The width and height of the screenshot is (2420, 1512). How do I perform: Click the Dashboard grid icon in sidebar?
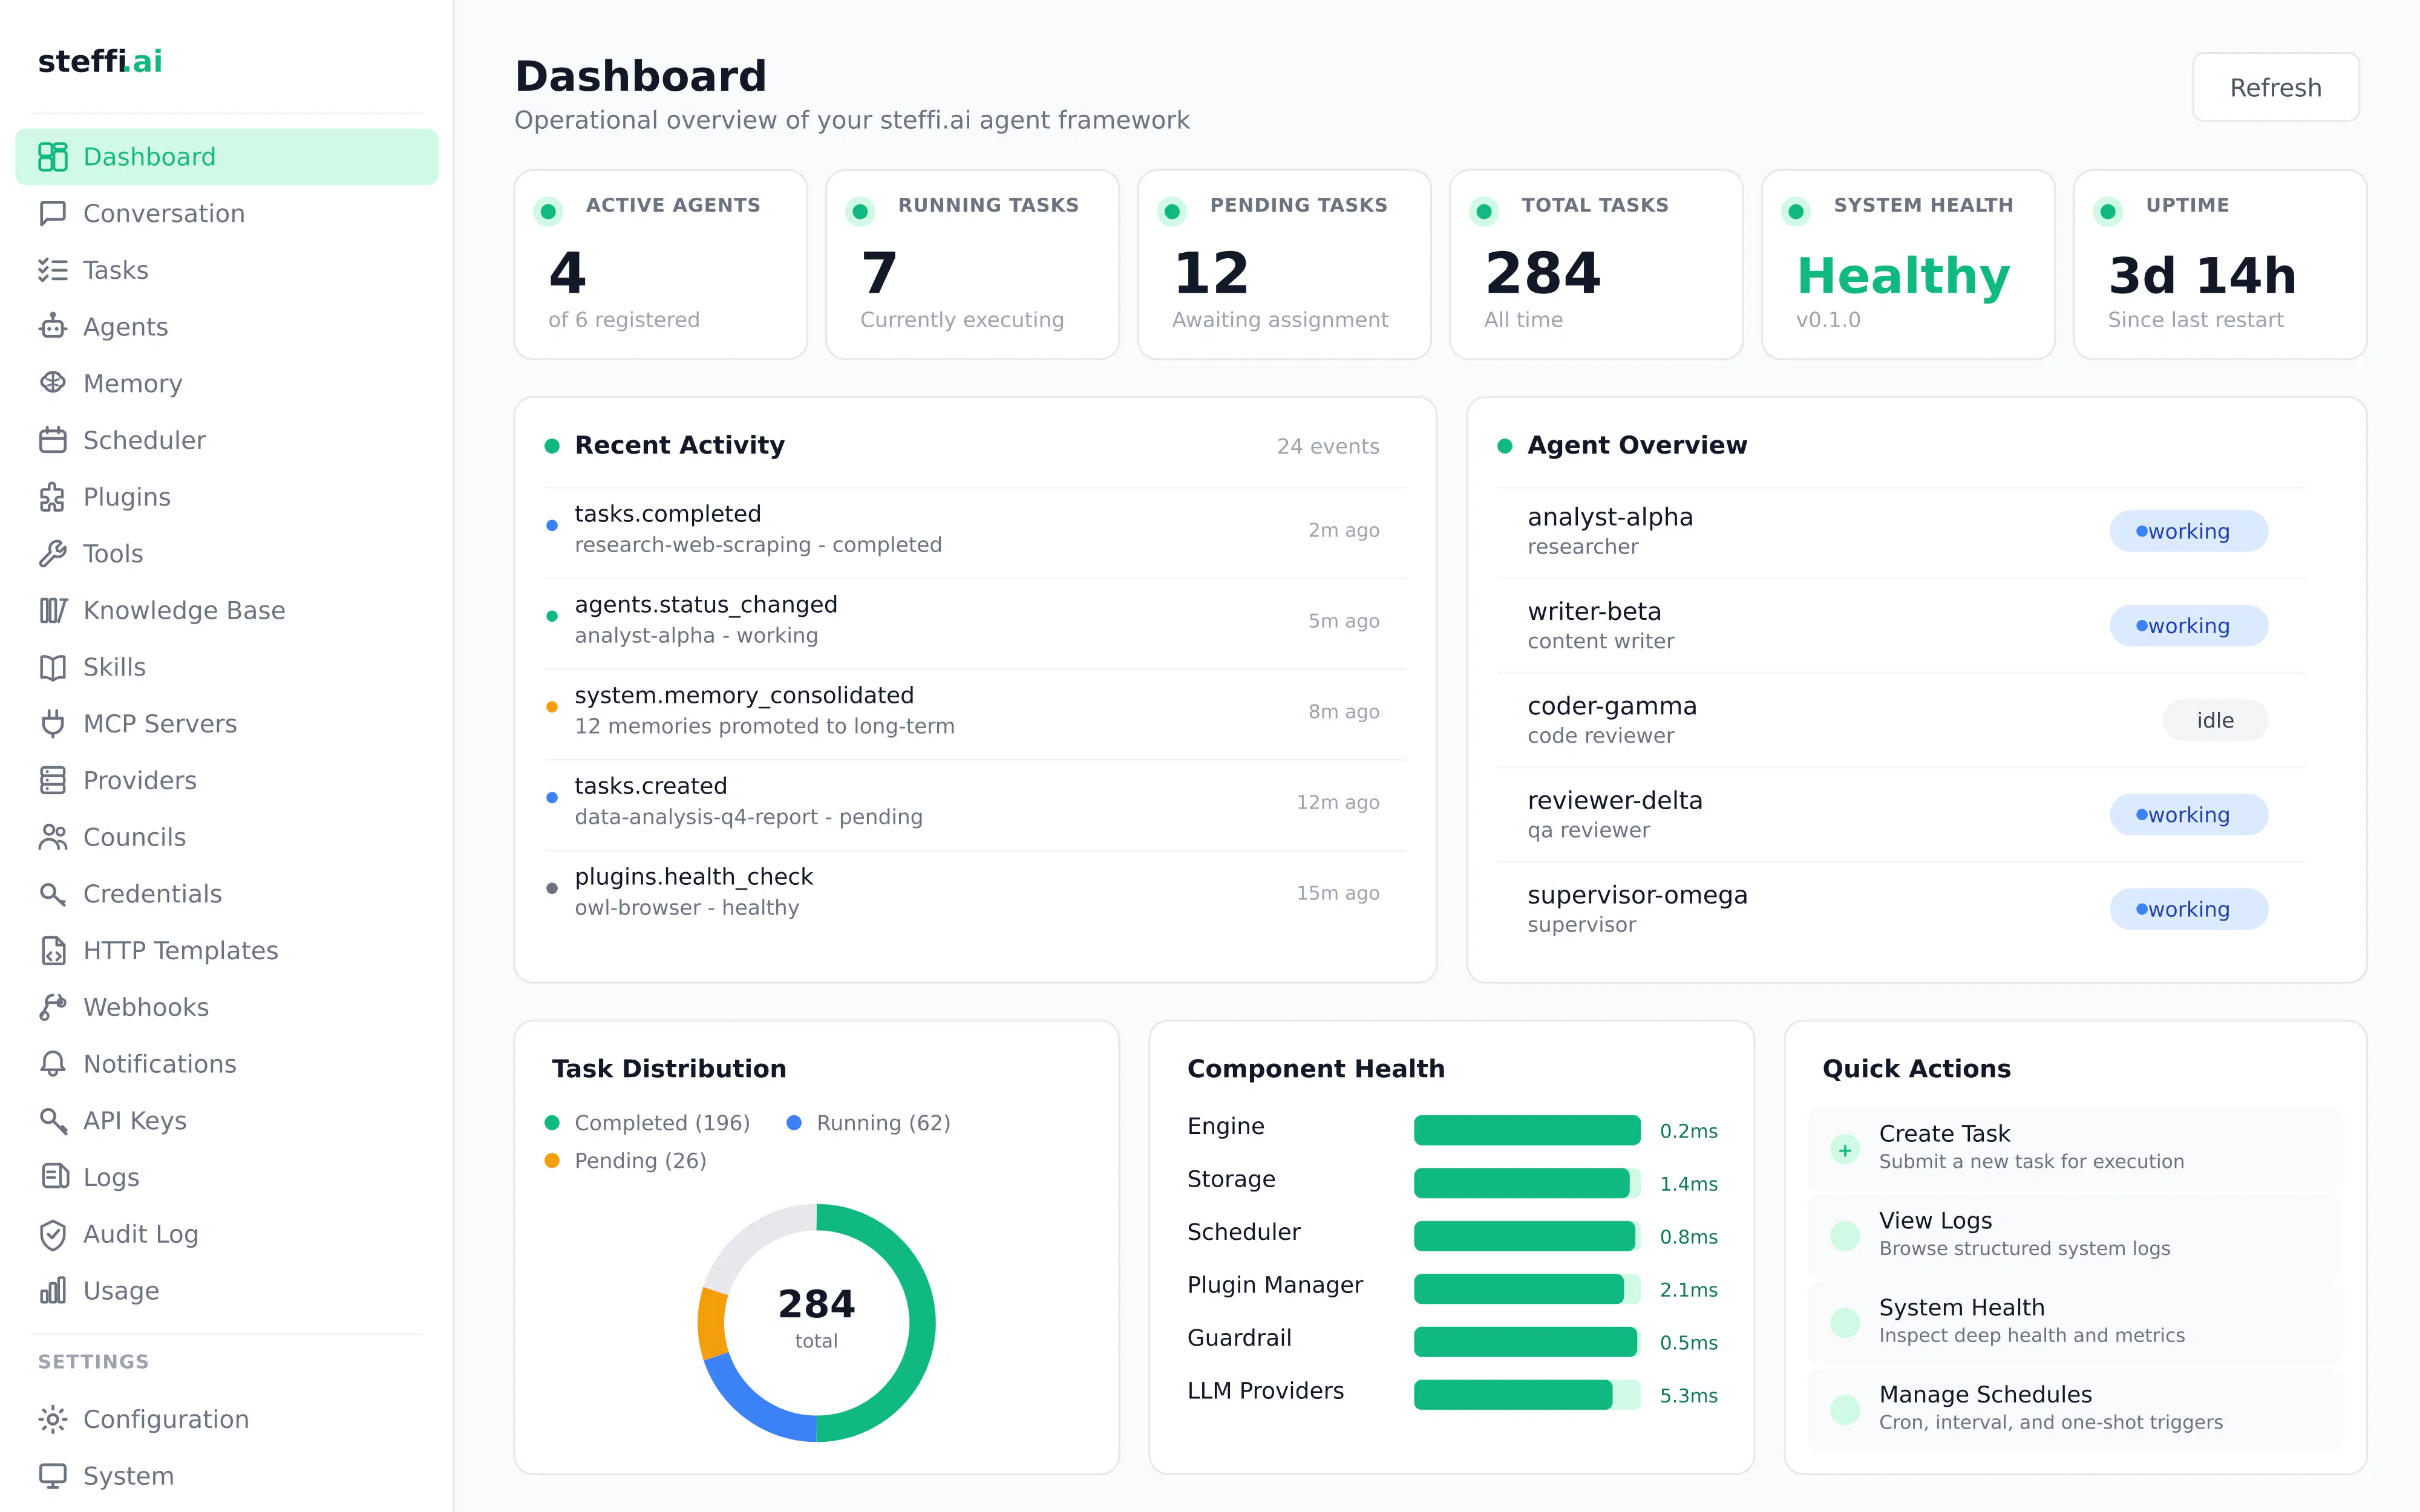53,157
